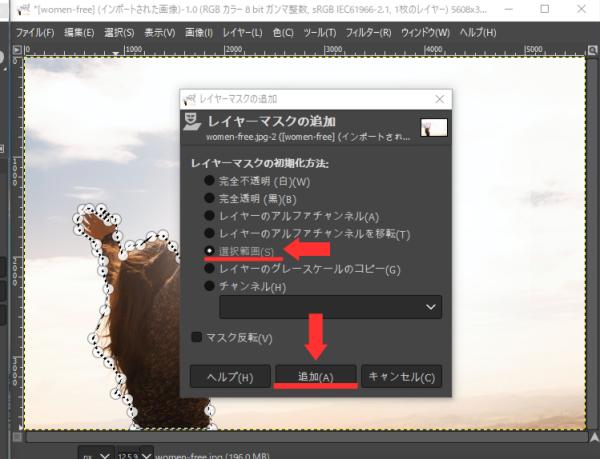Open the 編集(E) menu
The width and height of the screenshot is (600, 459).
tap(79, 33)
